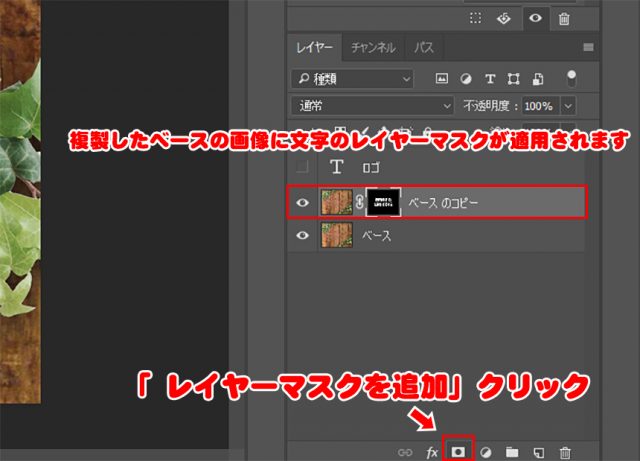Create new fill or adjustment layer icon
The image size is (640, 461).
click(485, 452)
